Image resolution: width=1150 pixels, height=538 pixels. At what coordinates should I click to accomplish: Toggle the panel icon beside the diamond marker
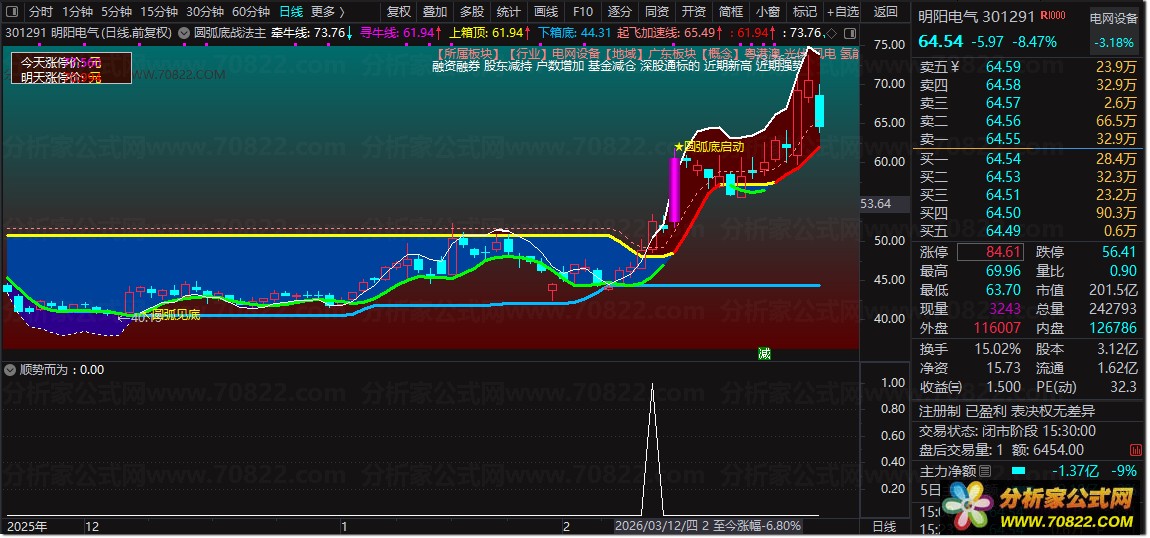point(851,33)
